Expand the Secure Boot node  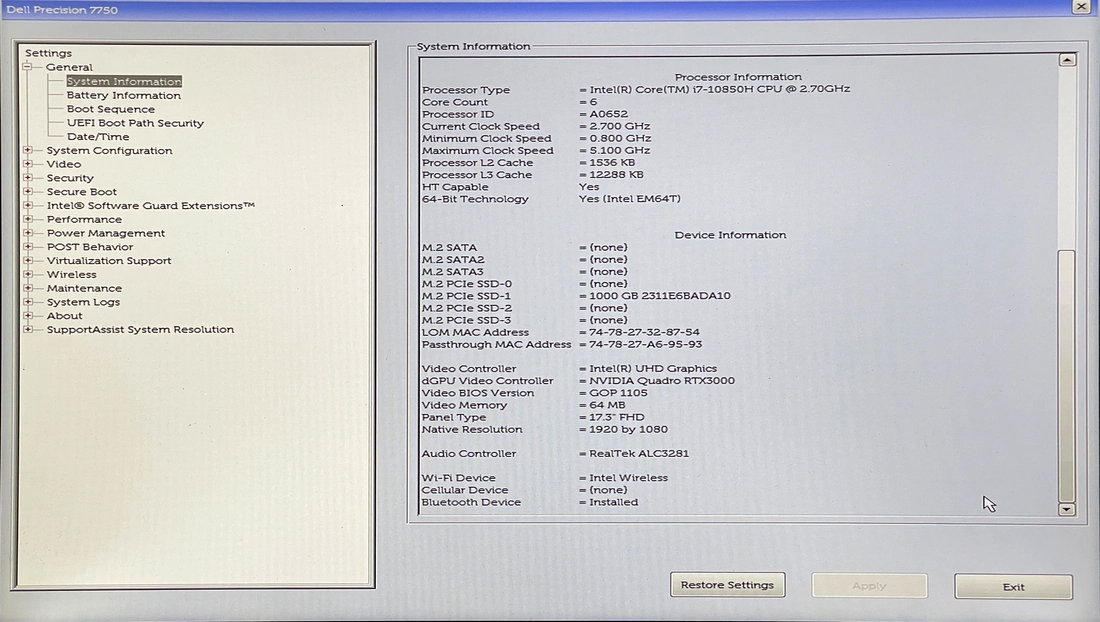pyautogui.click(x=28, y=192)
